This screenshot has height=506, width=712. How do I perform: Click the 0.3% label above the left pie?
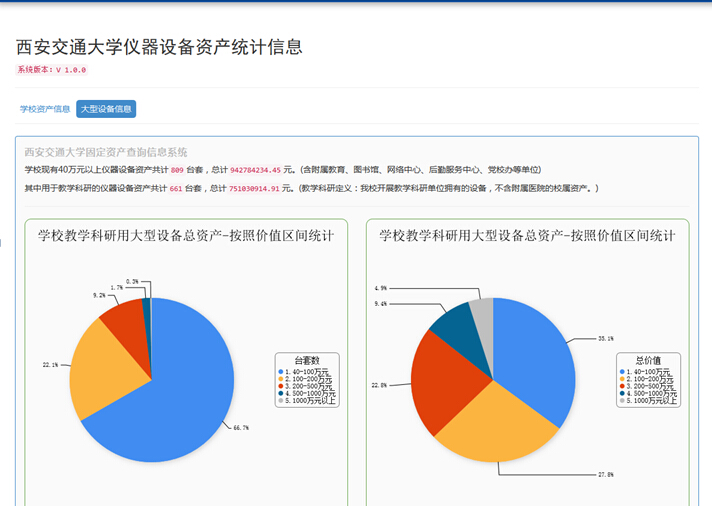(132, 282)
